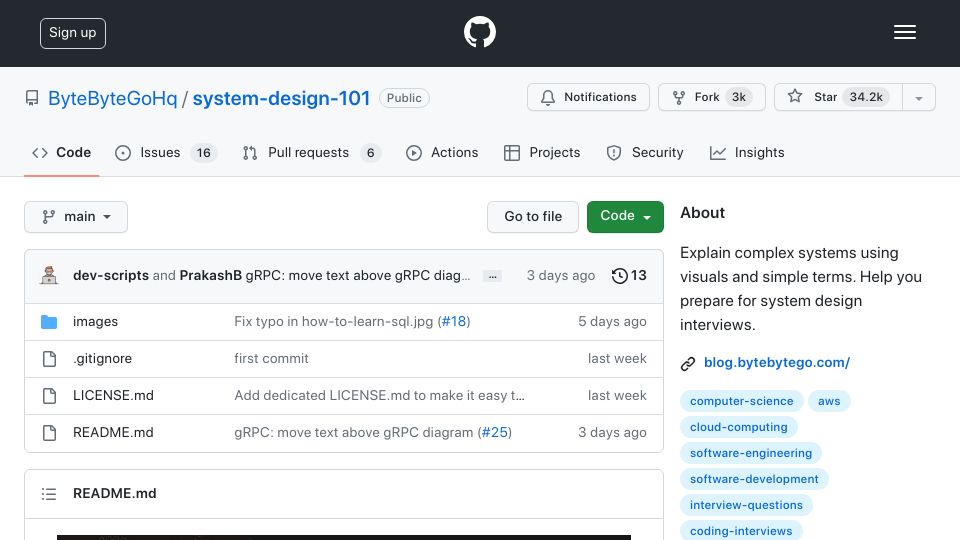Viewport: 960px width, 540px height.
Task: Click the star icon
Action: click(795, 96)
